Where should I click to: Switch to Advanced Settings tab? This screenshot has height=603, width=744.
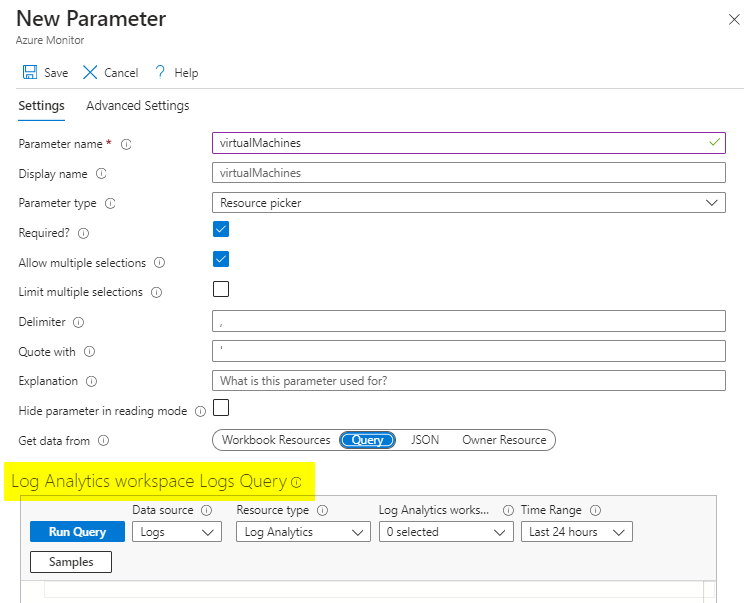[x=138, y=106]
